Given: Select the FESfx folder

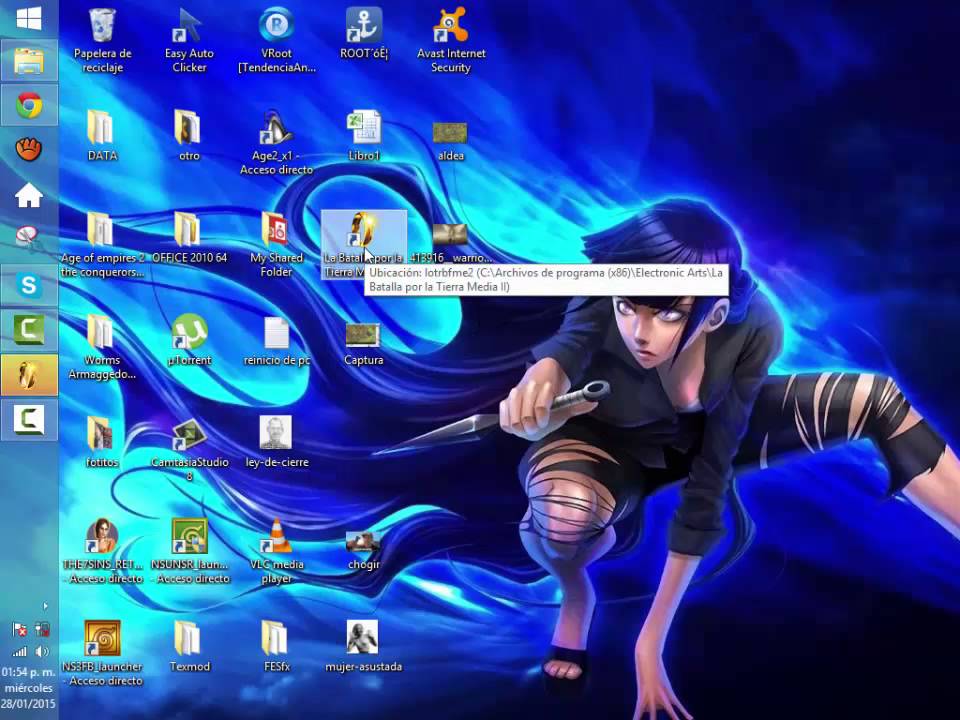Looking at the screenshot, I should point(277,647).
